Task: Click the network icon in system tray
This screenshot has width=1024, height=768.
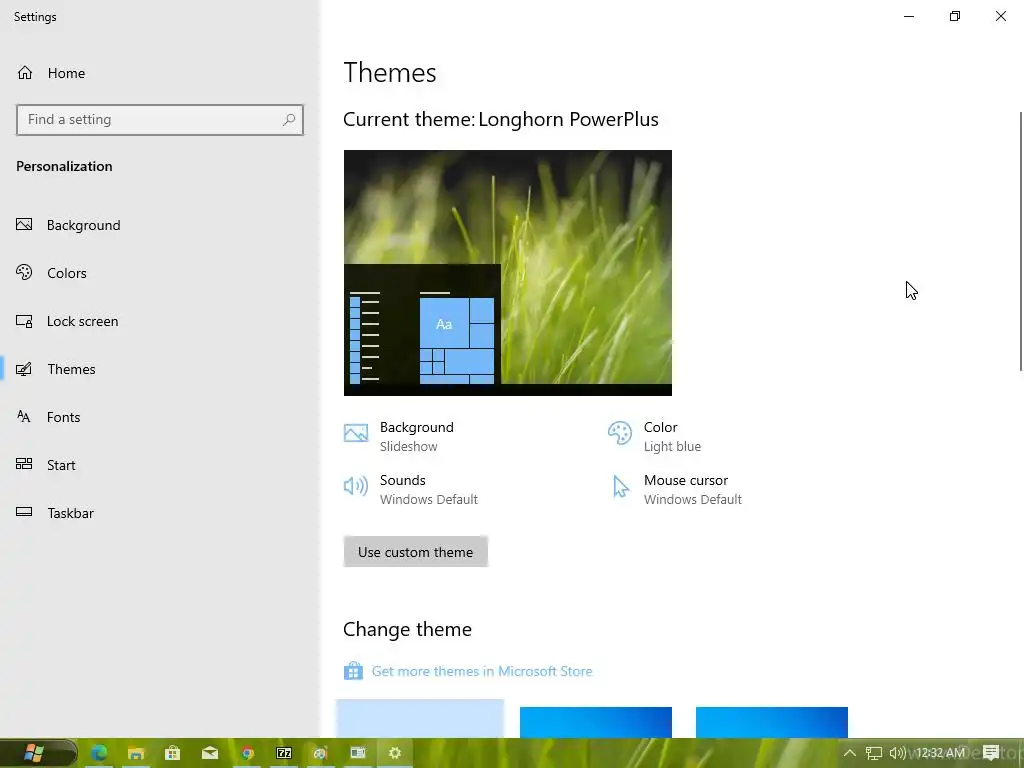Action: pos(874,753)
